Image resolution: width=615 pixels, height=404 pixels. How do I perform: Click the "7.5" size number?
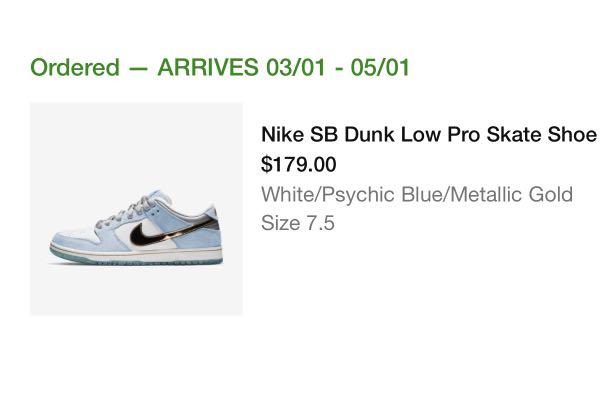(320, 223)
